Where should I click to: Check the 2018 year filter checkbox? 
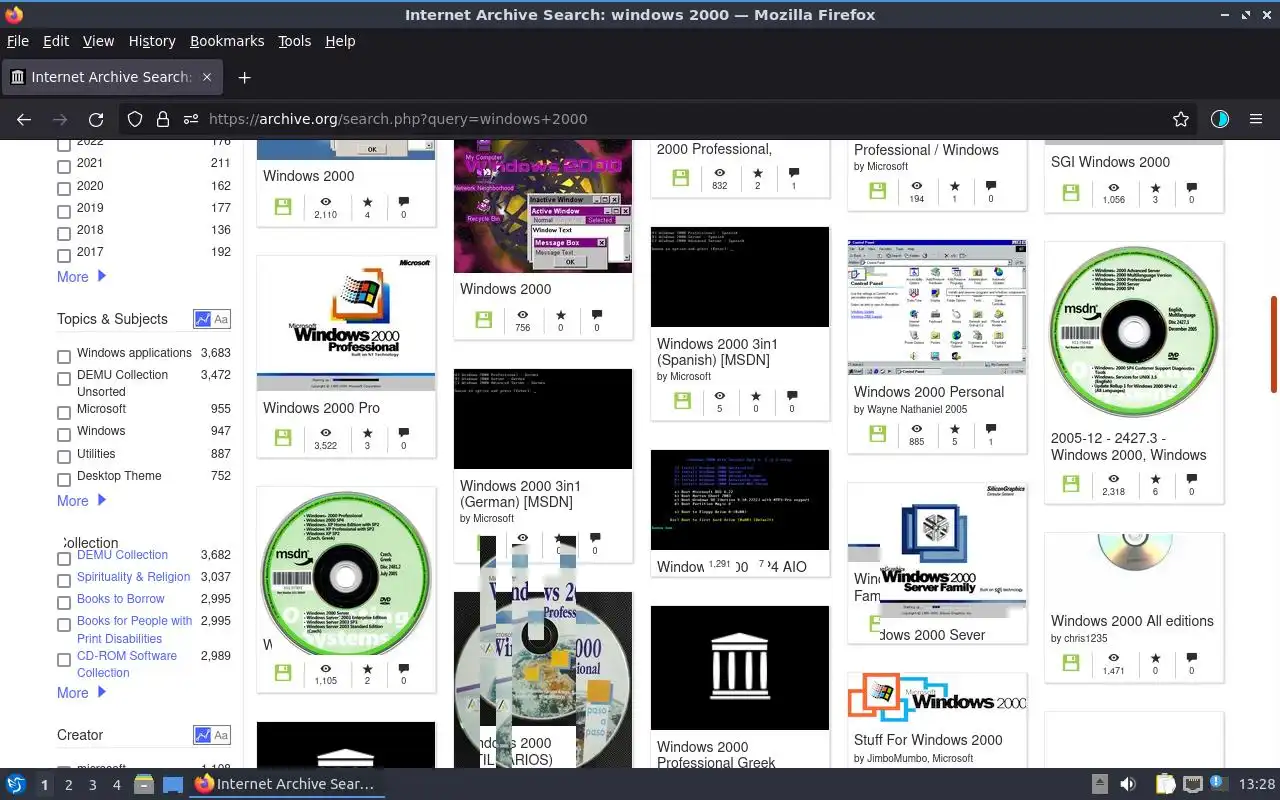pos(64,234)
